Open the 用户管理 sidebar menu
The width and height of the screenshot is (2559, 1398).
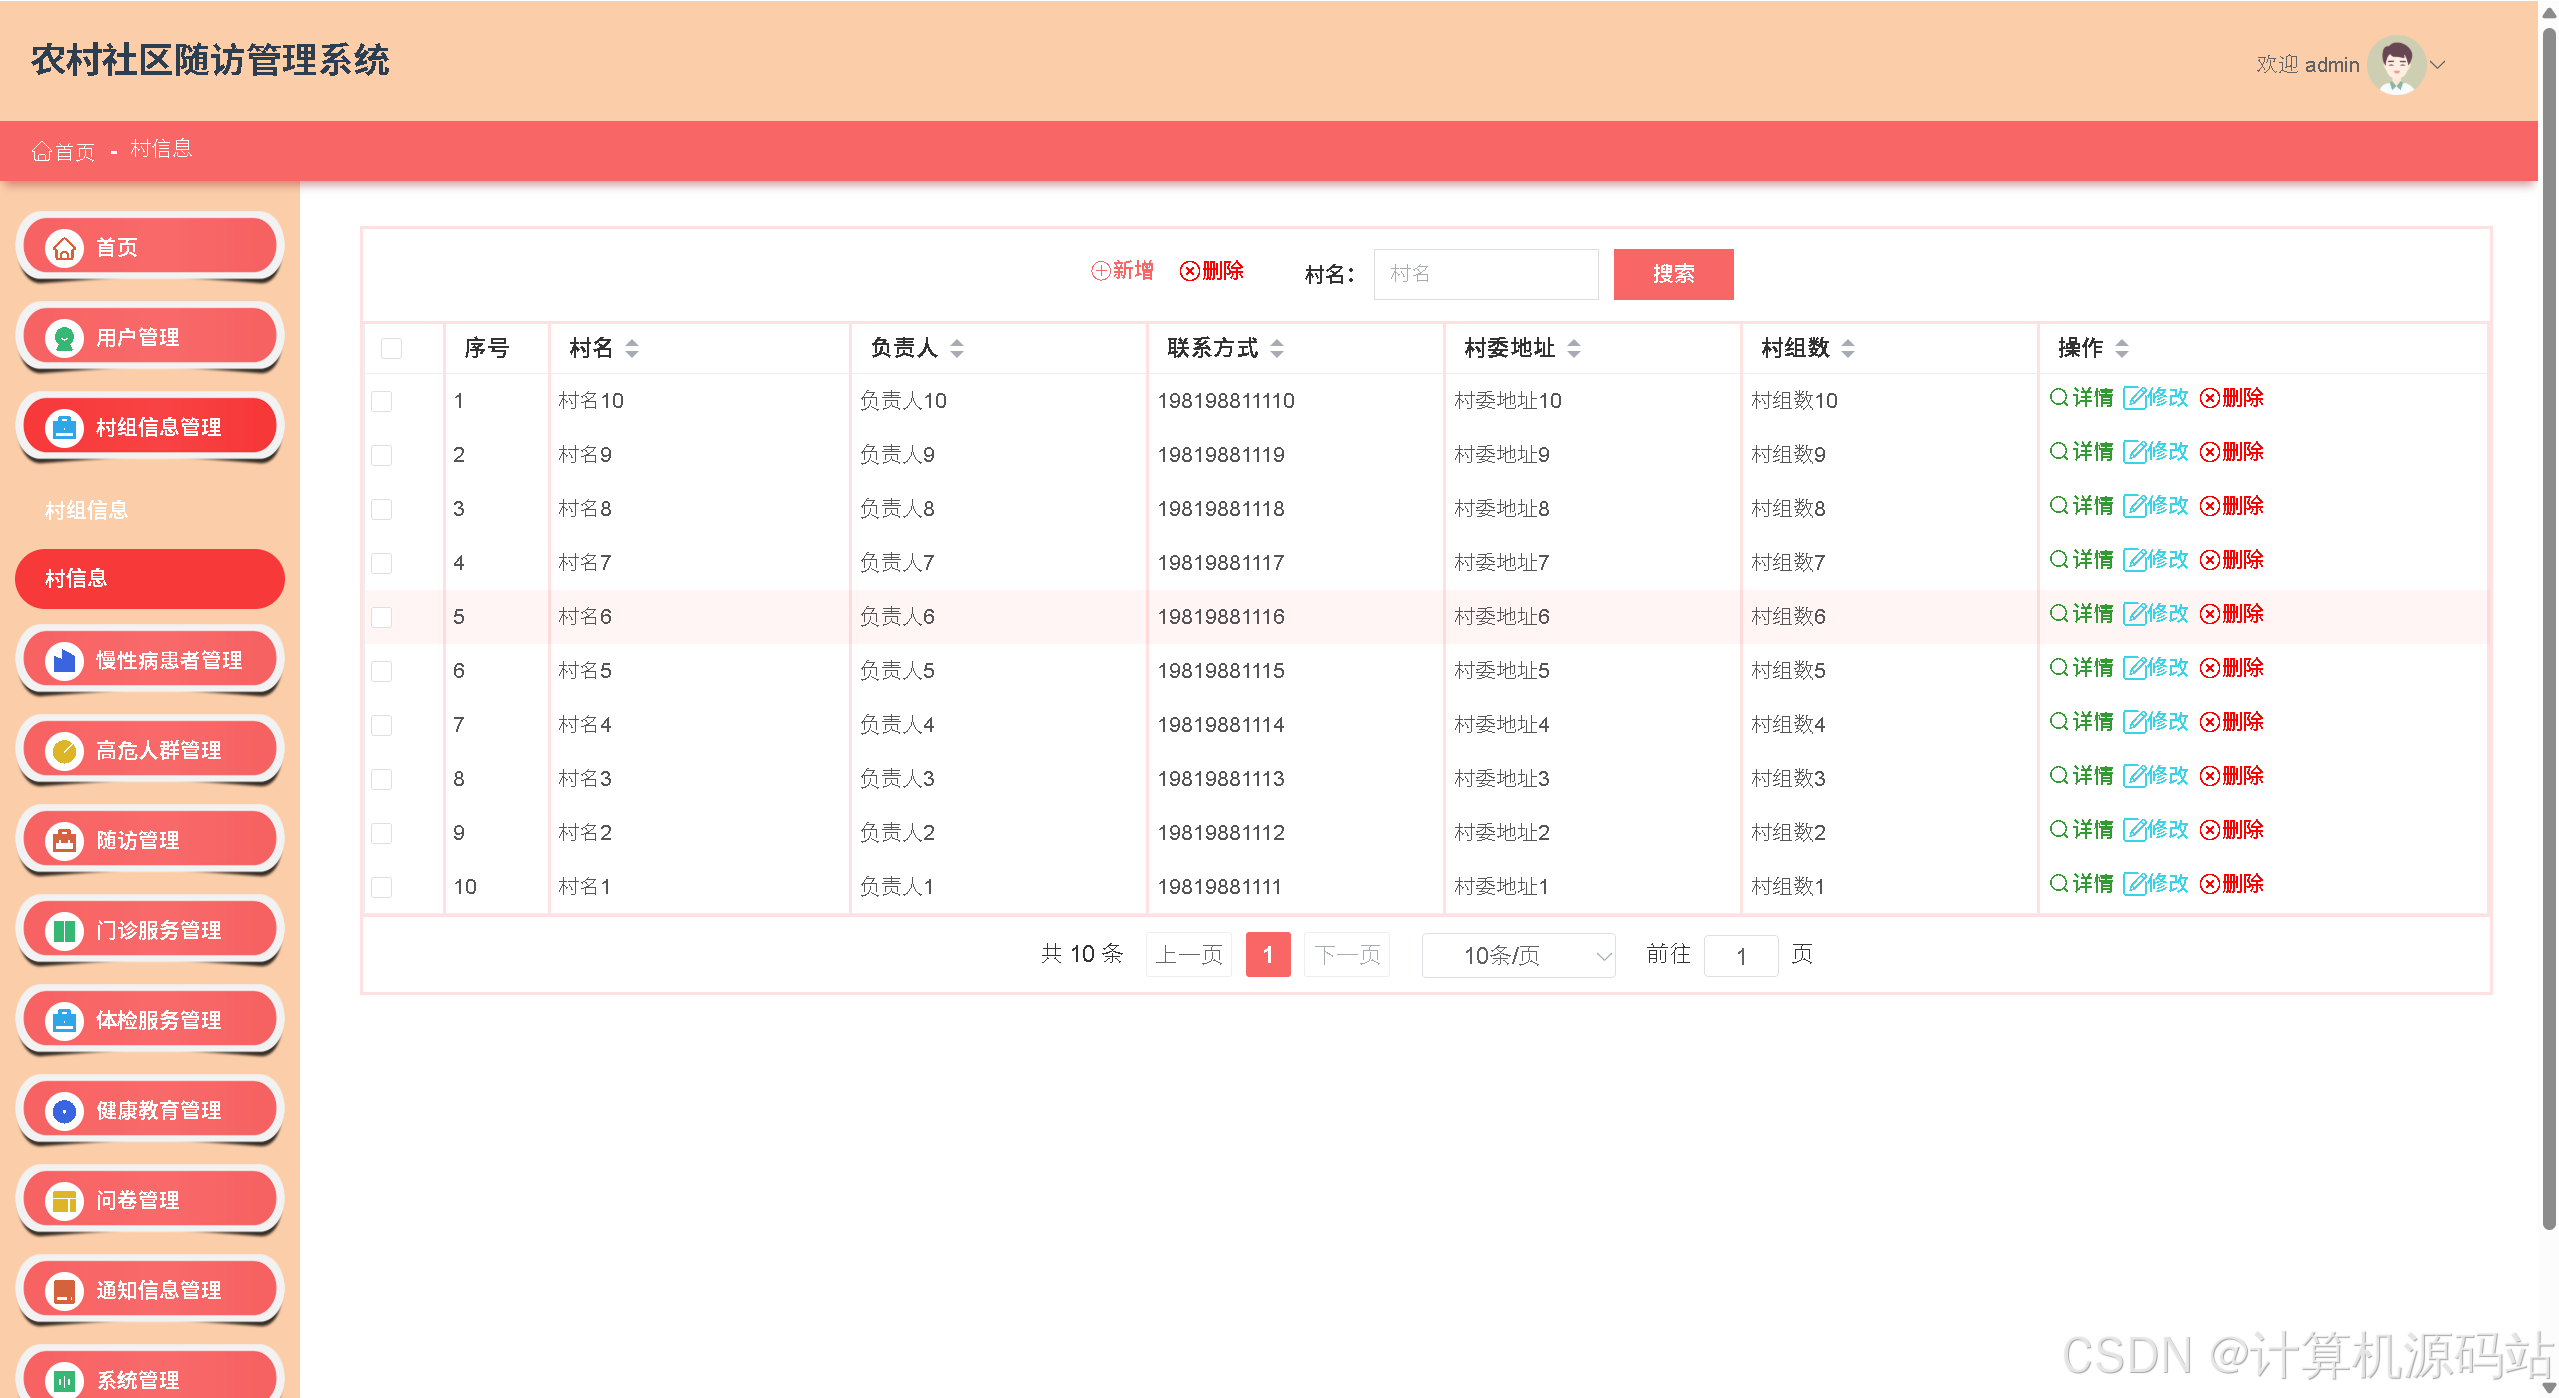pyautogui.click(x=150, y=338)
